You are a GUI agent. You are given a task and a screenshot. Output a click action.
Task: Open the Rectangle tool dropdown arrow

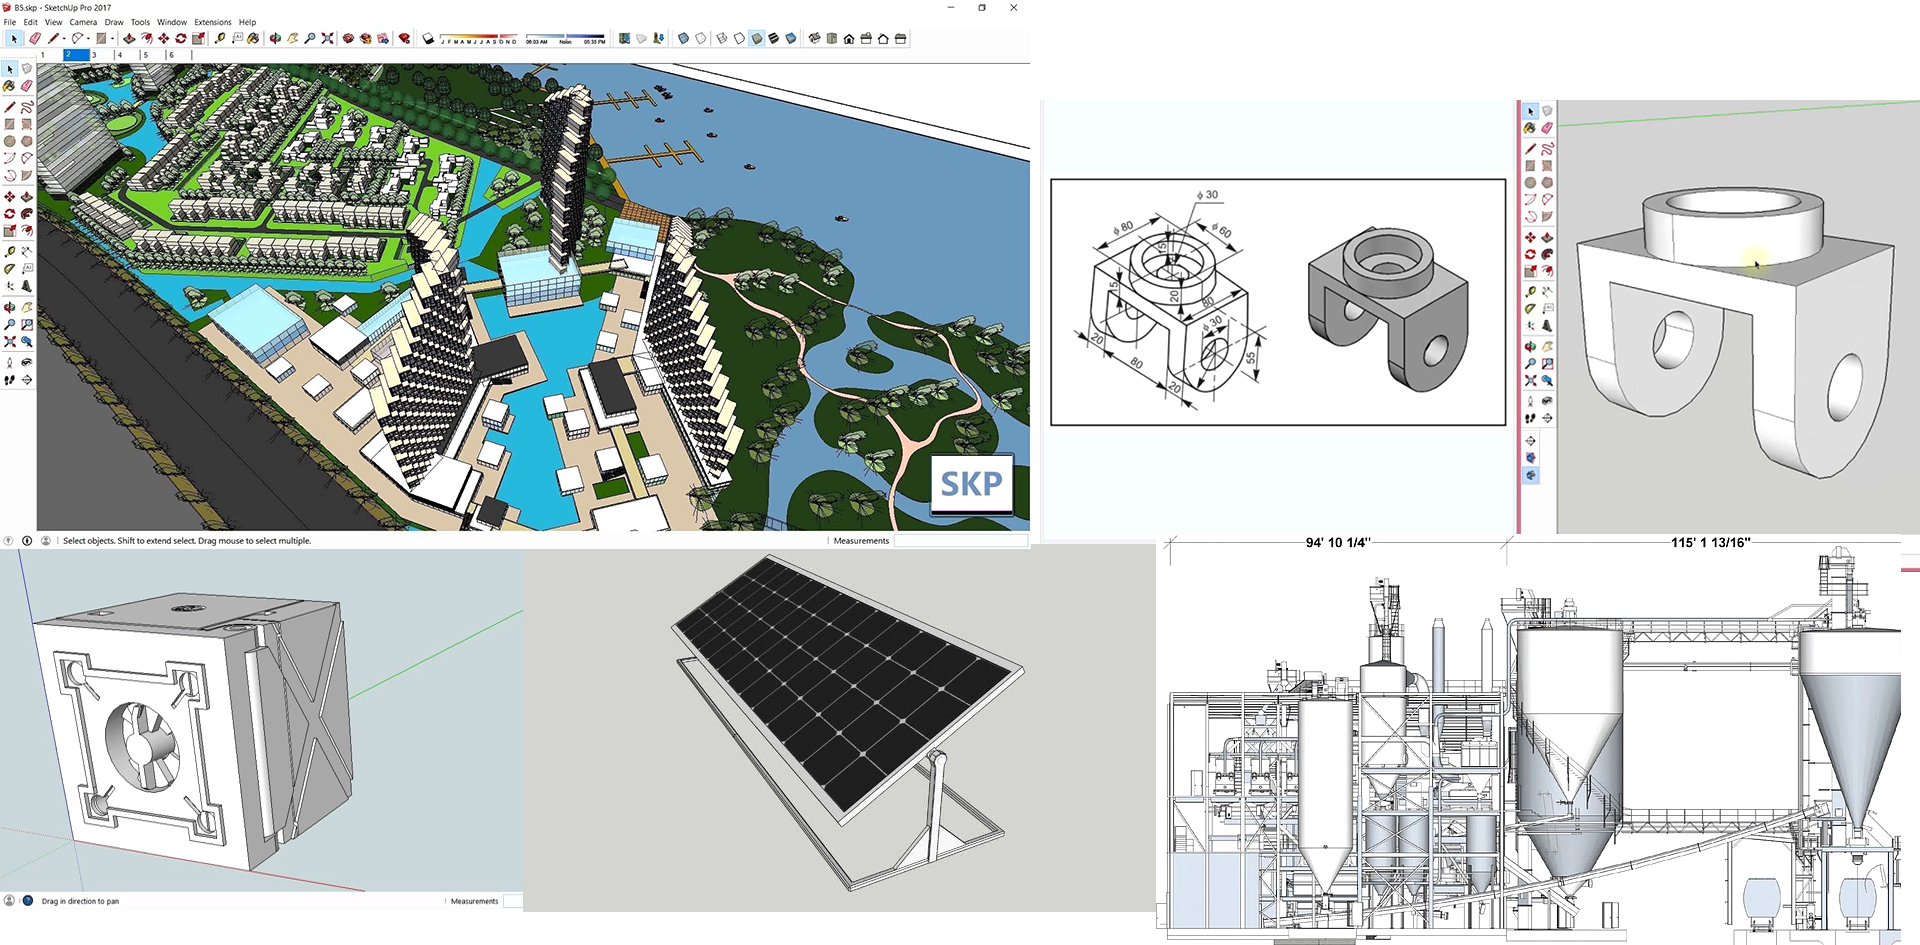click(112, 38)
